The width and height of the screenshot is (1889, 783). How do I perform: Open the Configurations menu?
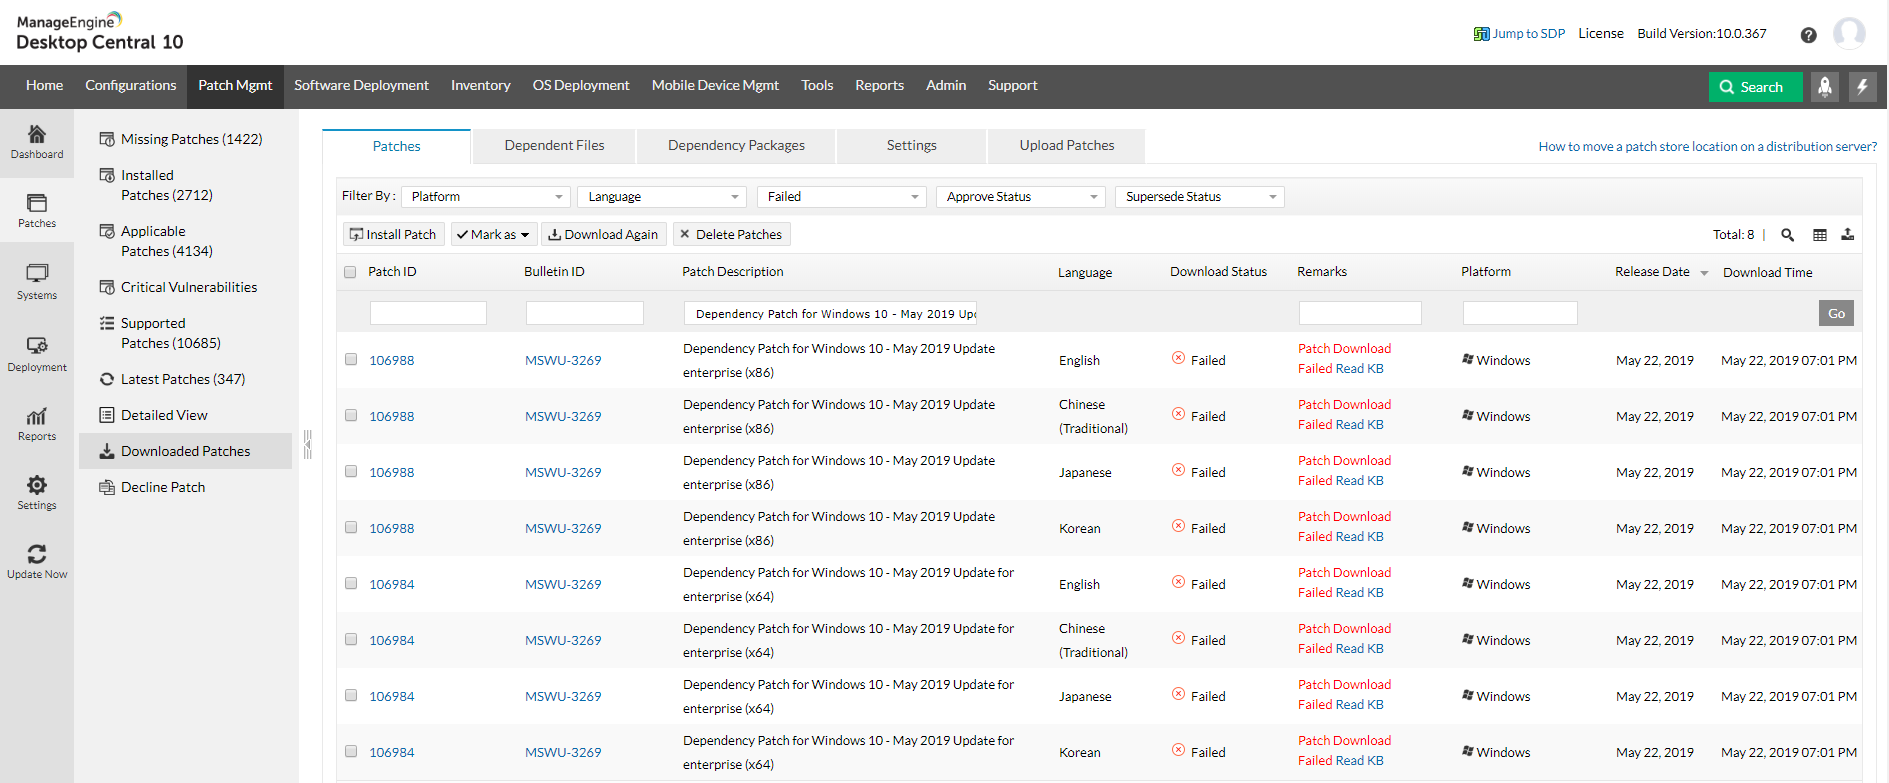pos(131,86)
